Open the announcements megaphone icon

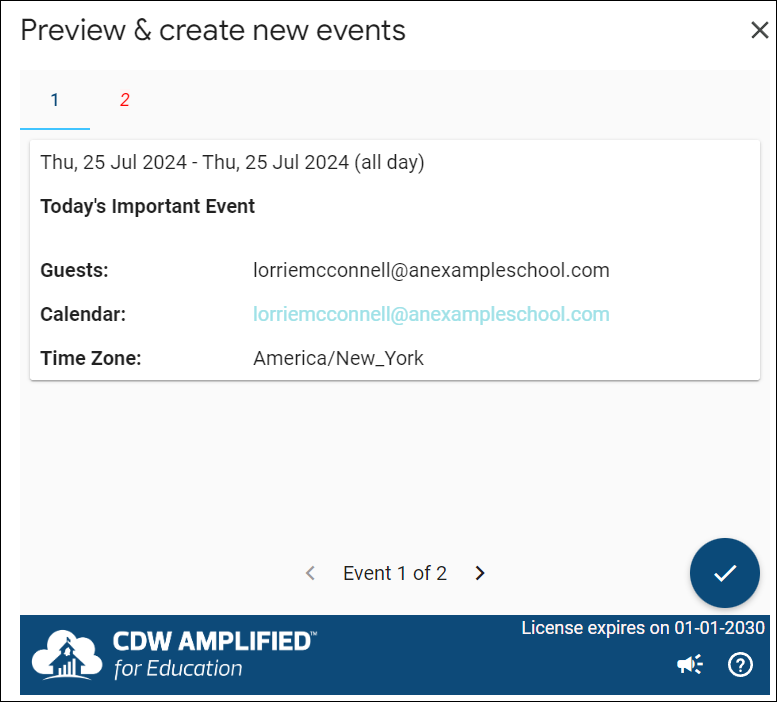(x=690, y=664)
